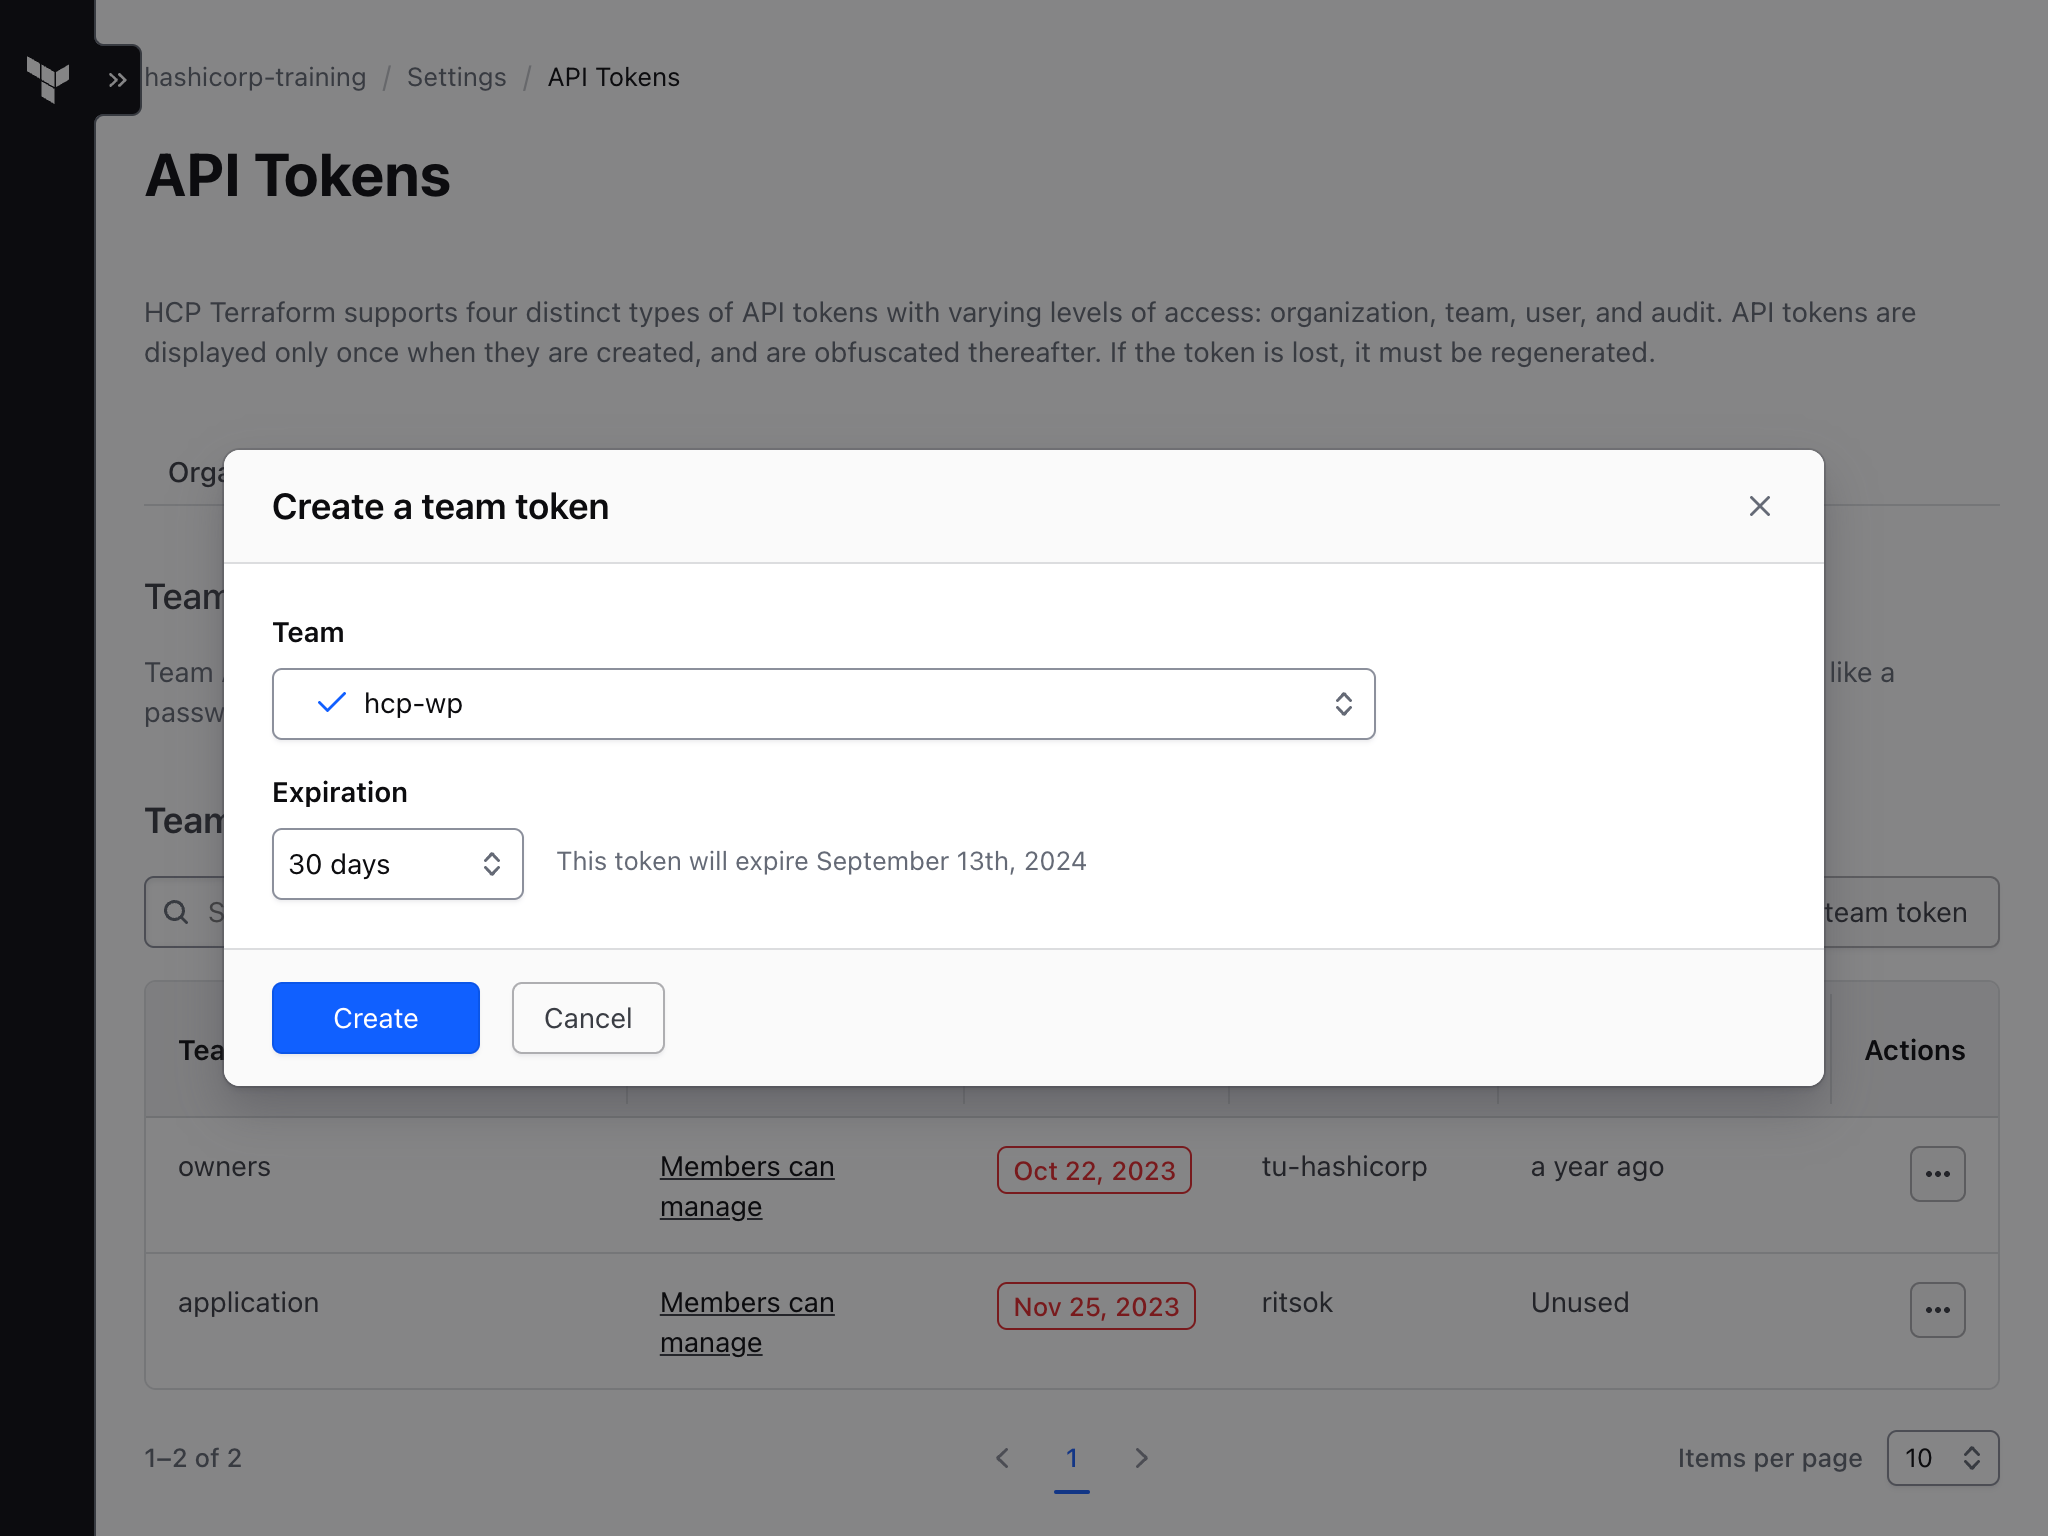The width and height of the screenshot is (2048, 1536).
Task: Click the previous page arrow in pagination
Action: (x=1003, y=1458)
